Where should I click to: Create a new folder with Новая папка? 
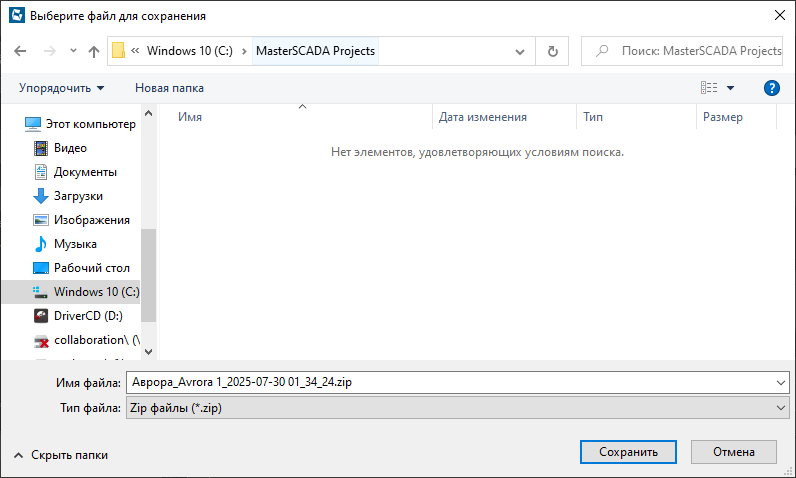(x=169, y=88)
